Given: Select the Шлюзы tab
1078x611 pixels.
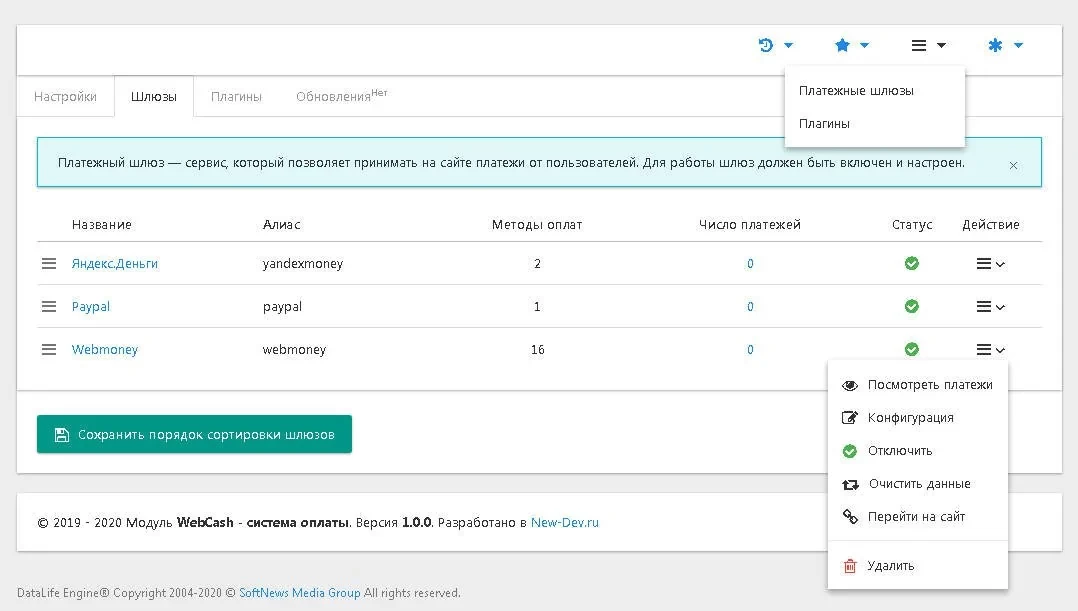Looking at the screenshot, I should click(154, 96).
